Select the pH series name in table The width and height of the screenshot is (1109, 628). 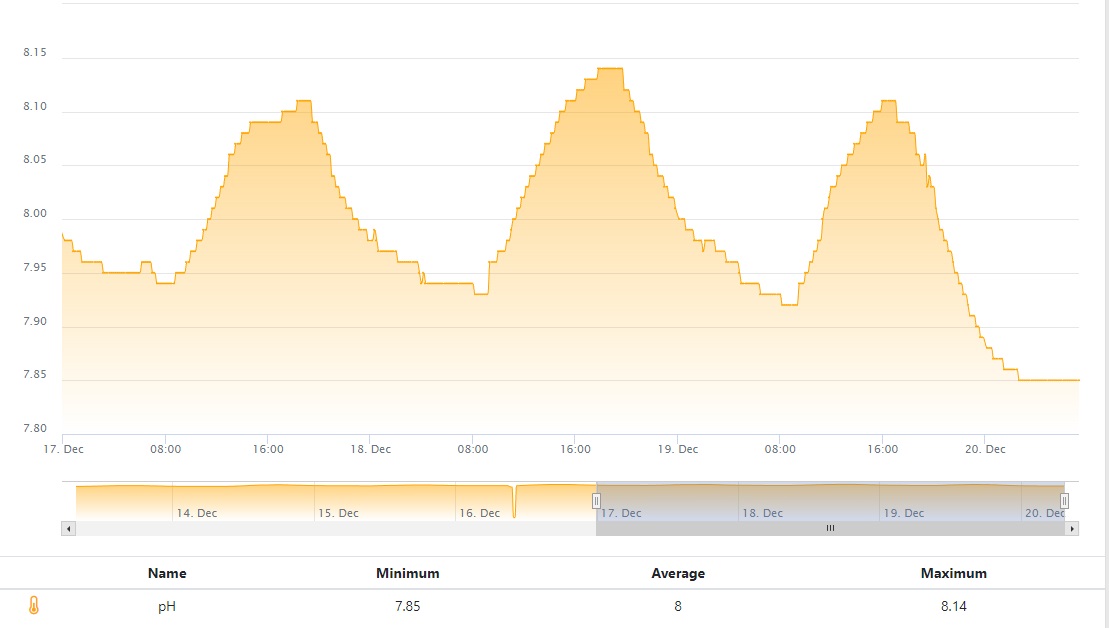tap(167, 606)
